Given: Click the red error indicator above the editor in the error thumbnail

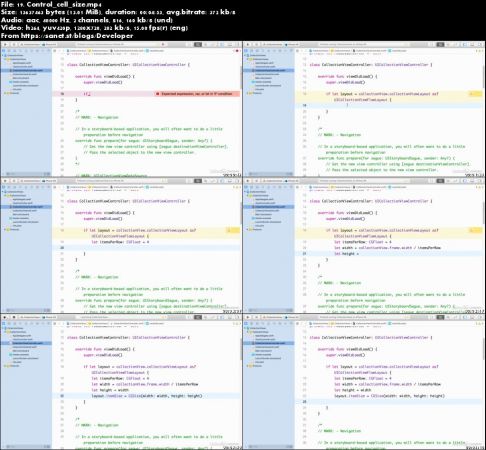Looking at the screenshot, I should (x=237, y=51).
